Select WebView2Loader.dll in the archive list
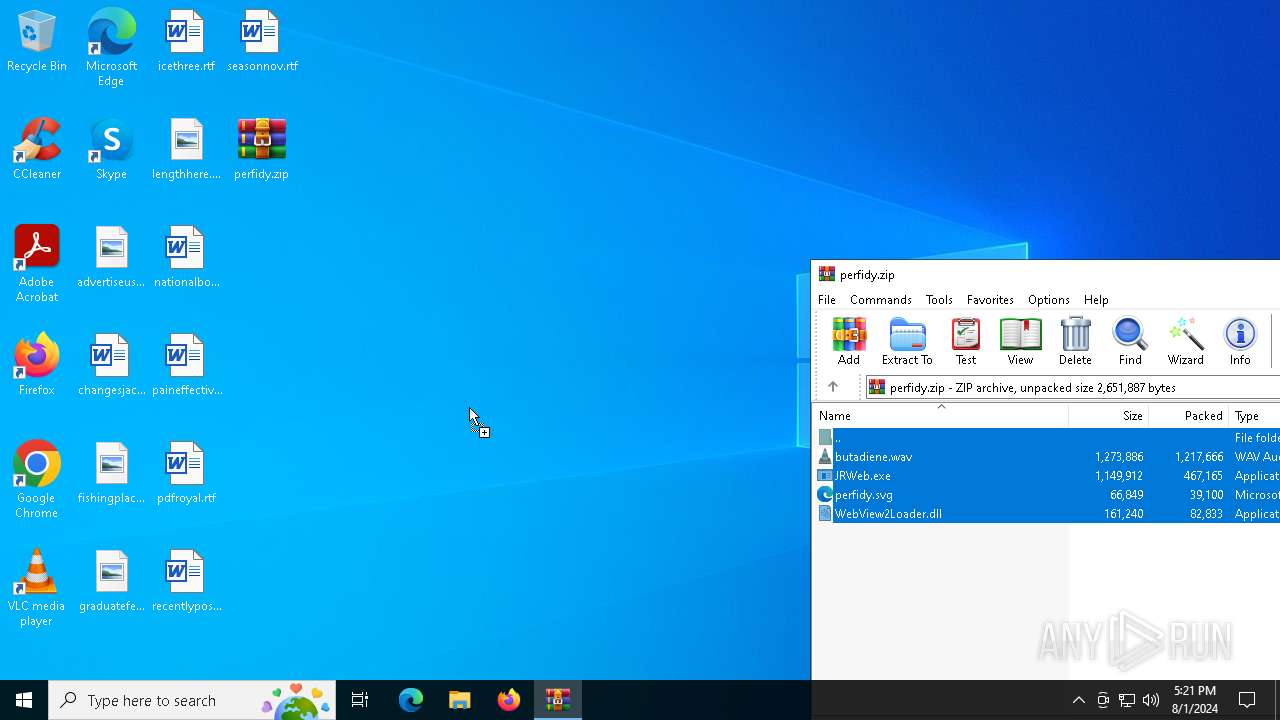The image size is (1280, 720). pos(1046,514)
